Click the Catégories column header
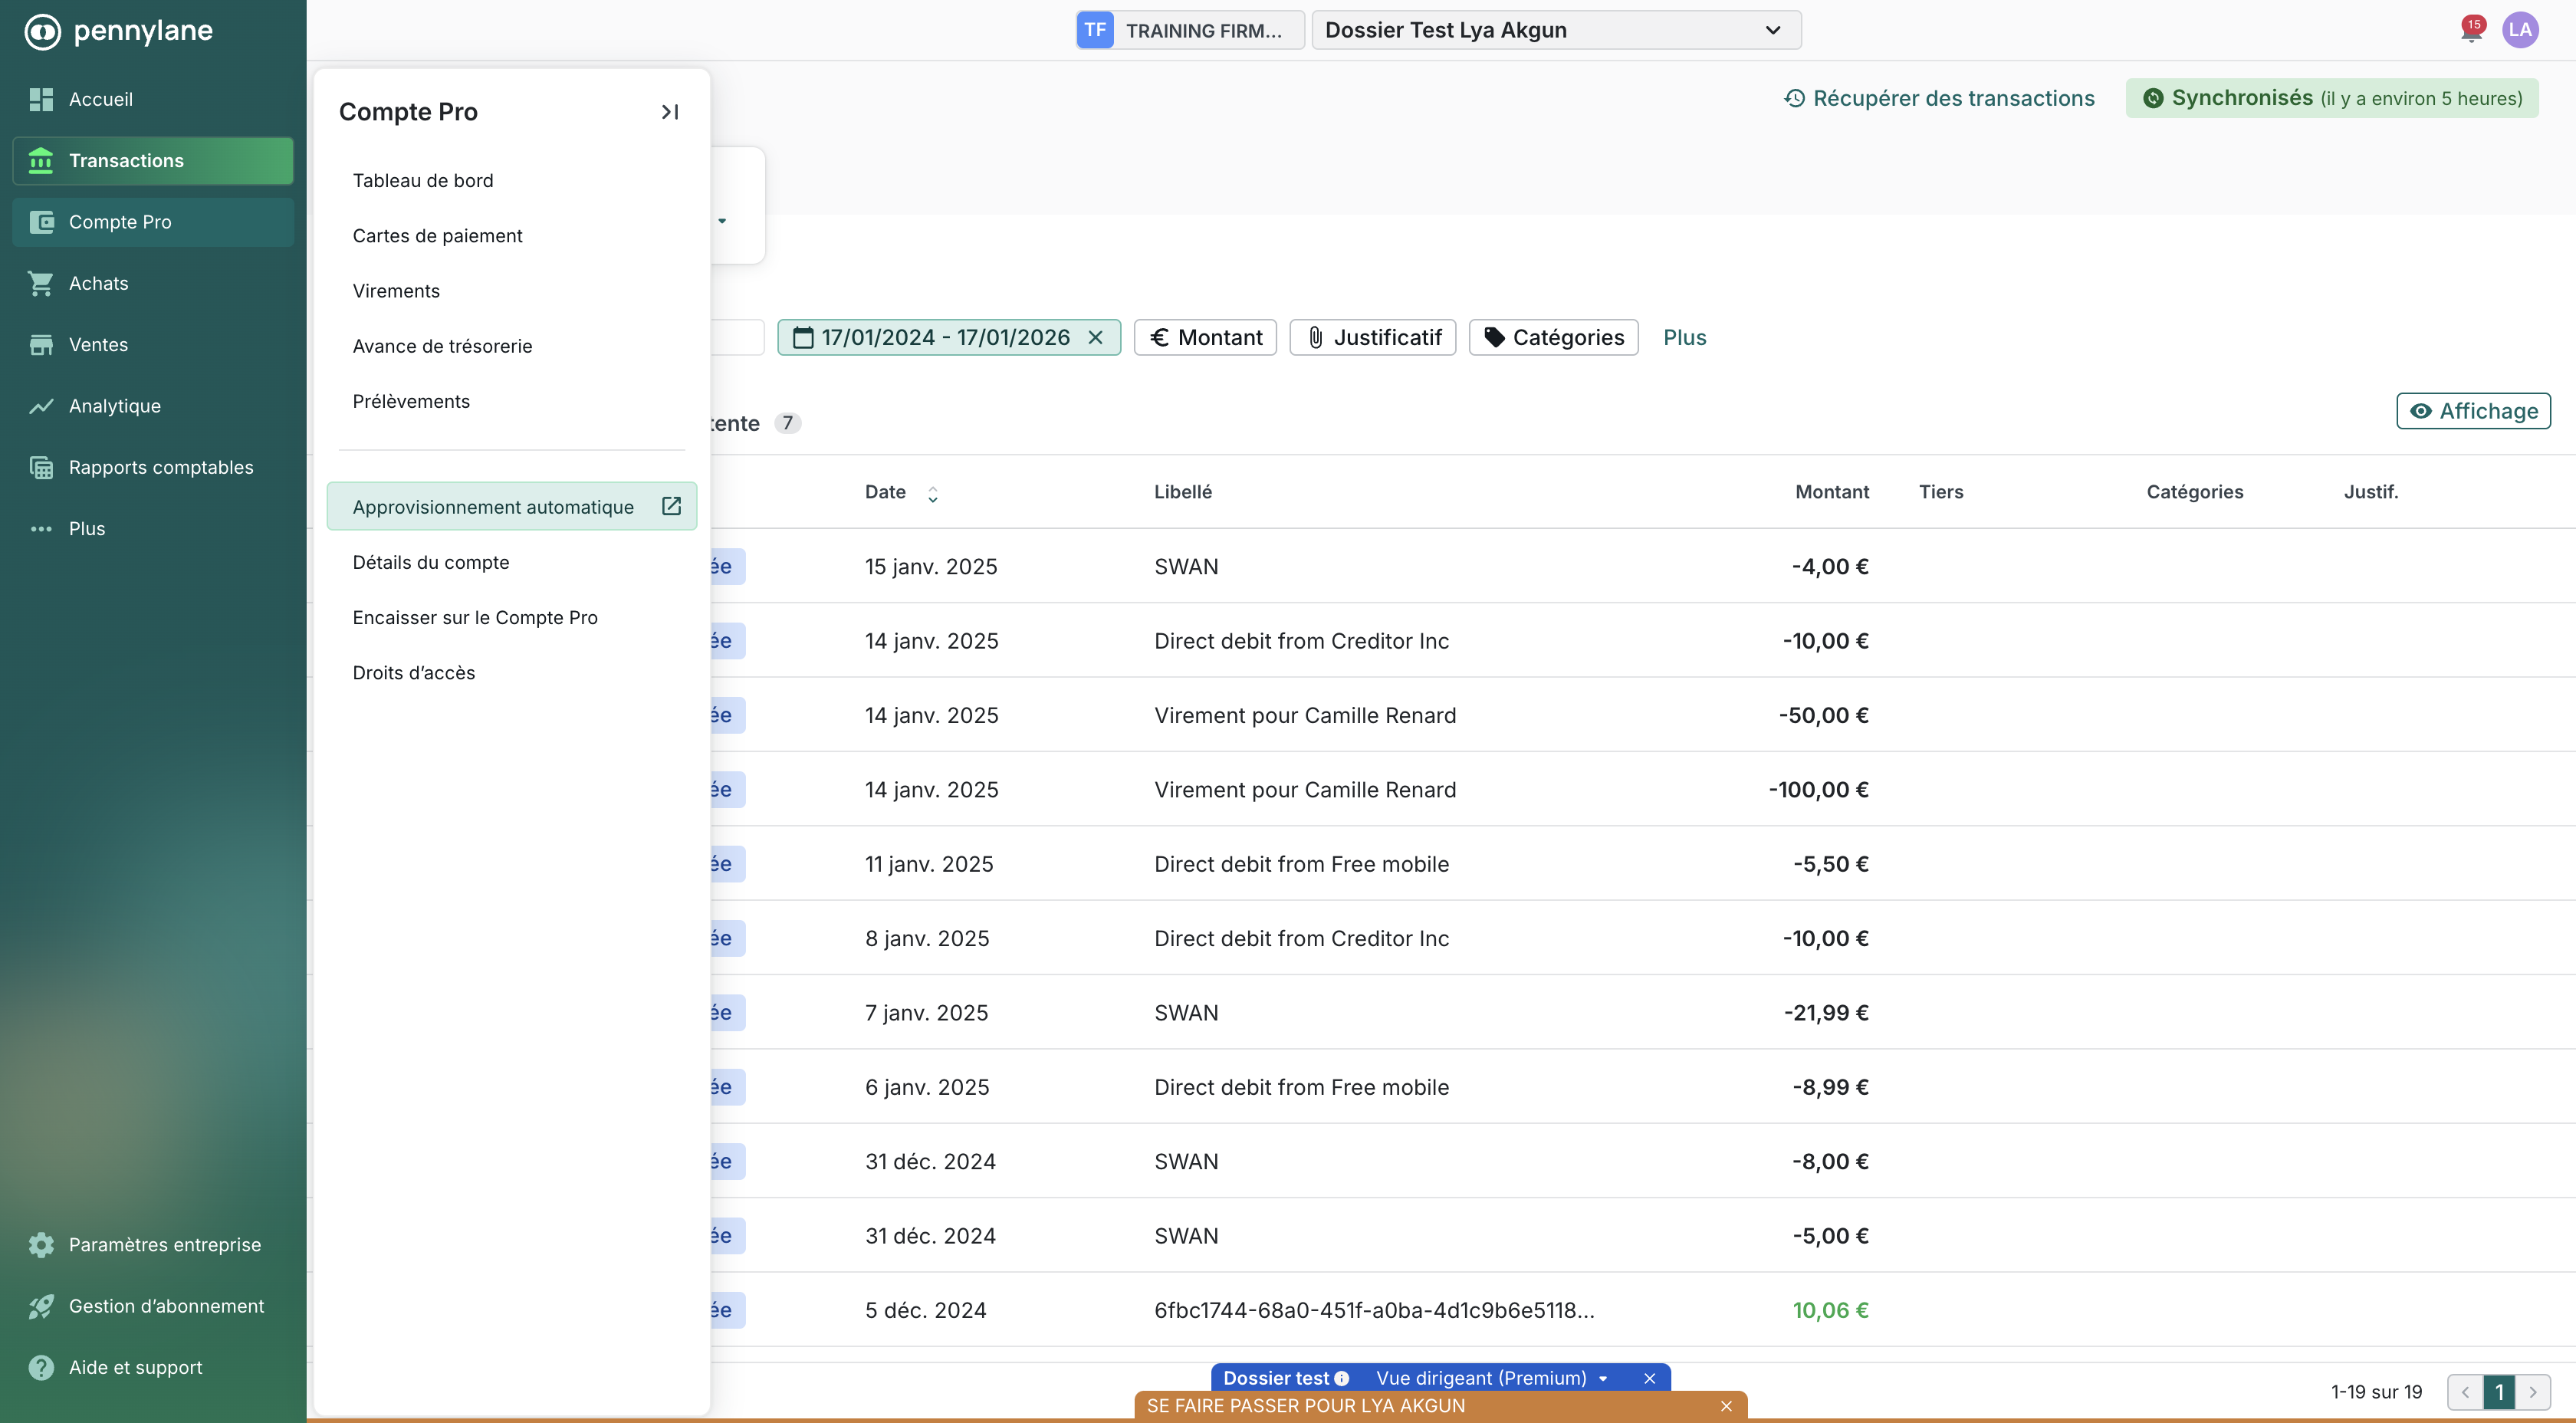Viewport: 2576px width, 1423px height. click(2194, 492)
